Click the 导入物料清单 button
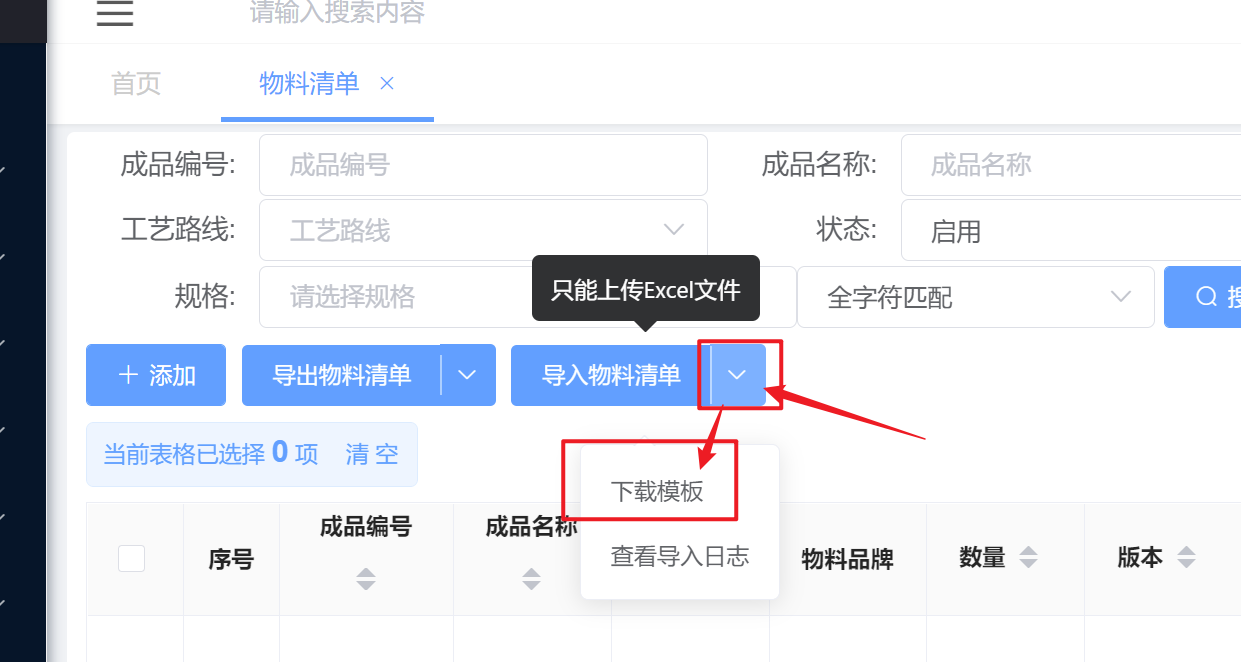Screen dimensions: 1241x662 tap(611, 375)
